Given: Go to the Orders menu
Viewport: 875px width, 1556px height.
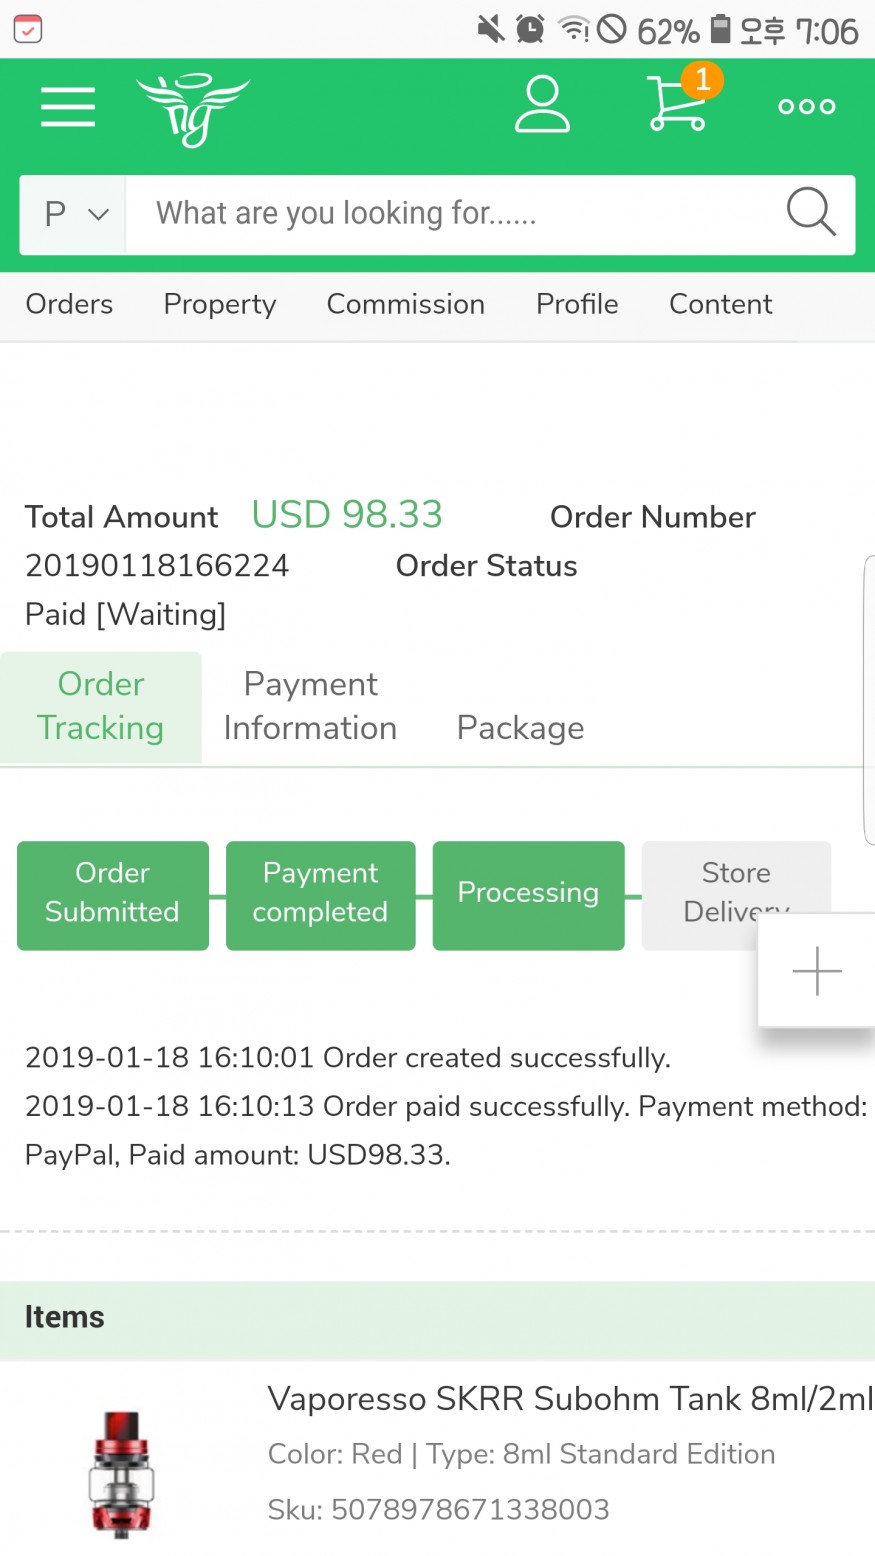Looking at the screenshot, I should [x=69, y=304].
